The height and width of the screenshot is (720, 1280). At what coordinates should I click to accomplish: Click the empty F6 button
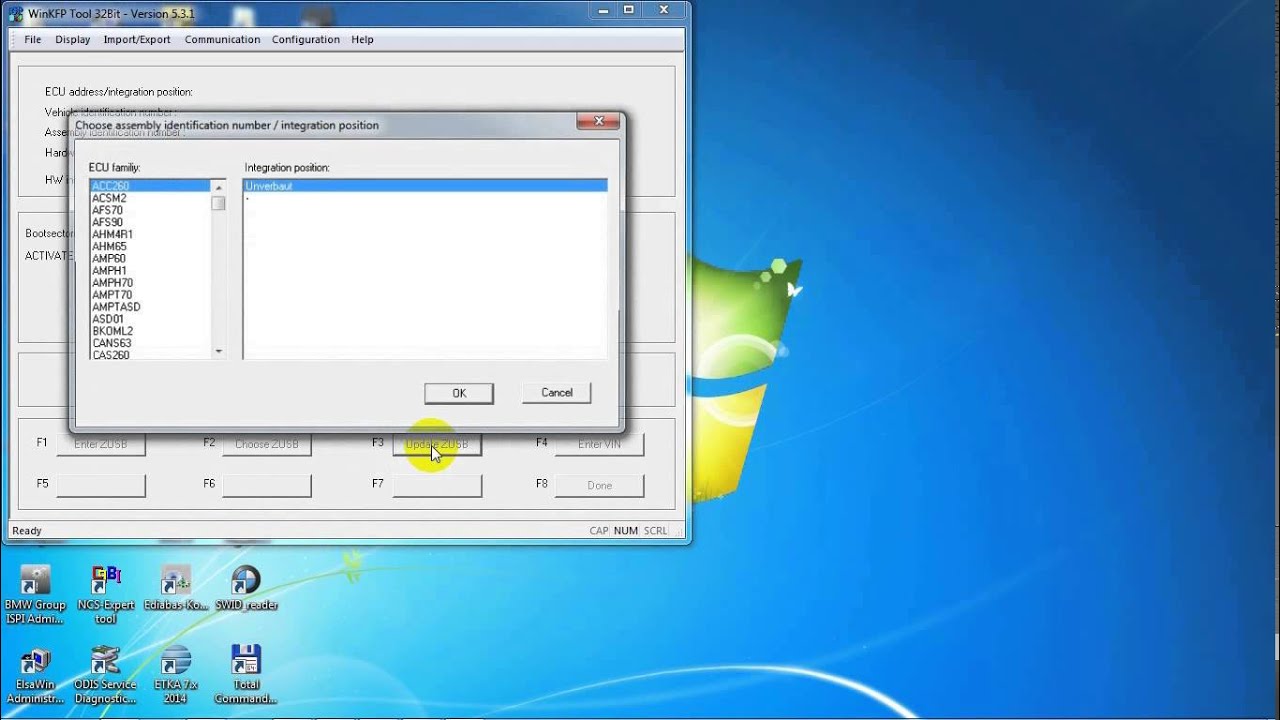click(x=266, y=486)
